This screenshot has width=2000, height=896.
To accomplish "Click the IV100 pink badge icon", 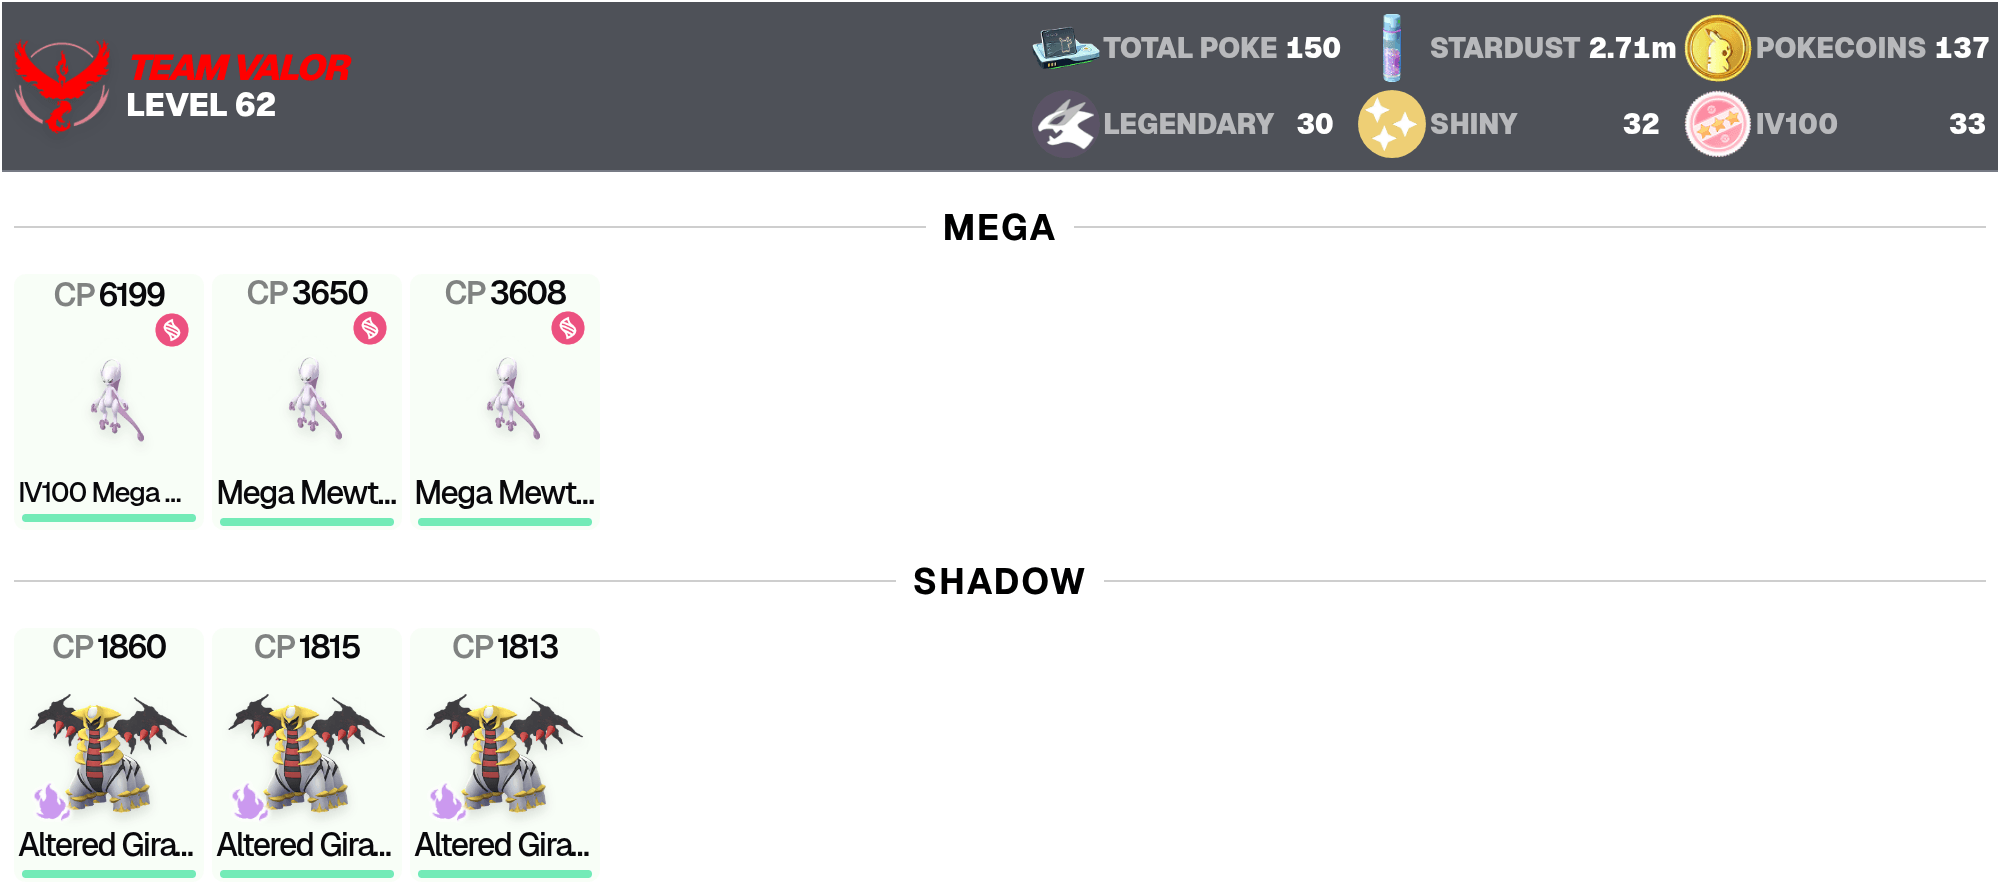I will click(1717, 124).
